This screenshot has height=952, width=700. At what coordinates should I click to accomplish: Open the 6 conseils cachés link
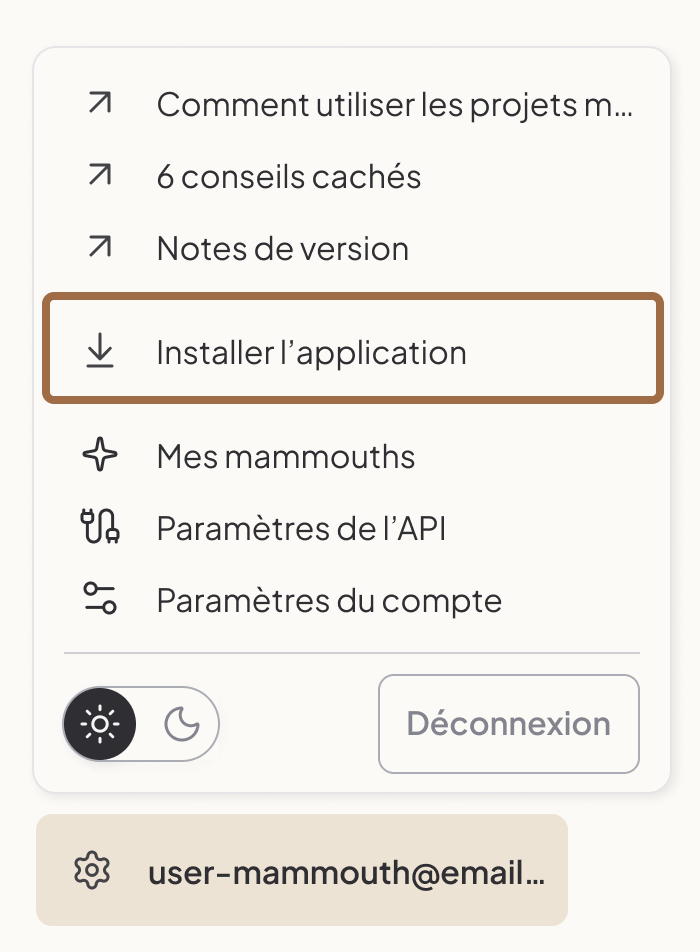pos(288,175)
